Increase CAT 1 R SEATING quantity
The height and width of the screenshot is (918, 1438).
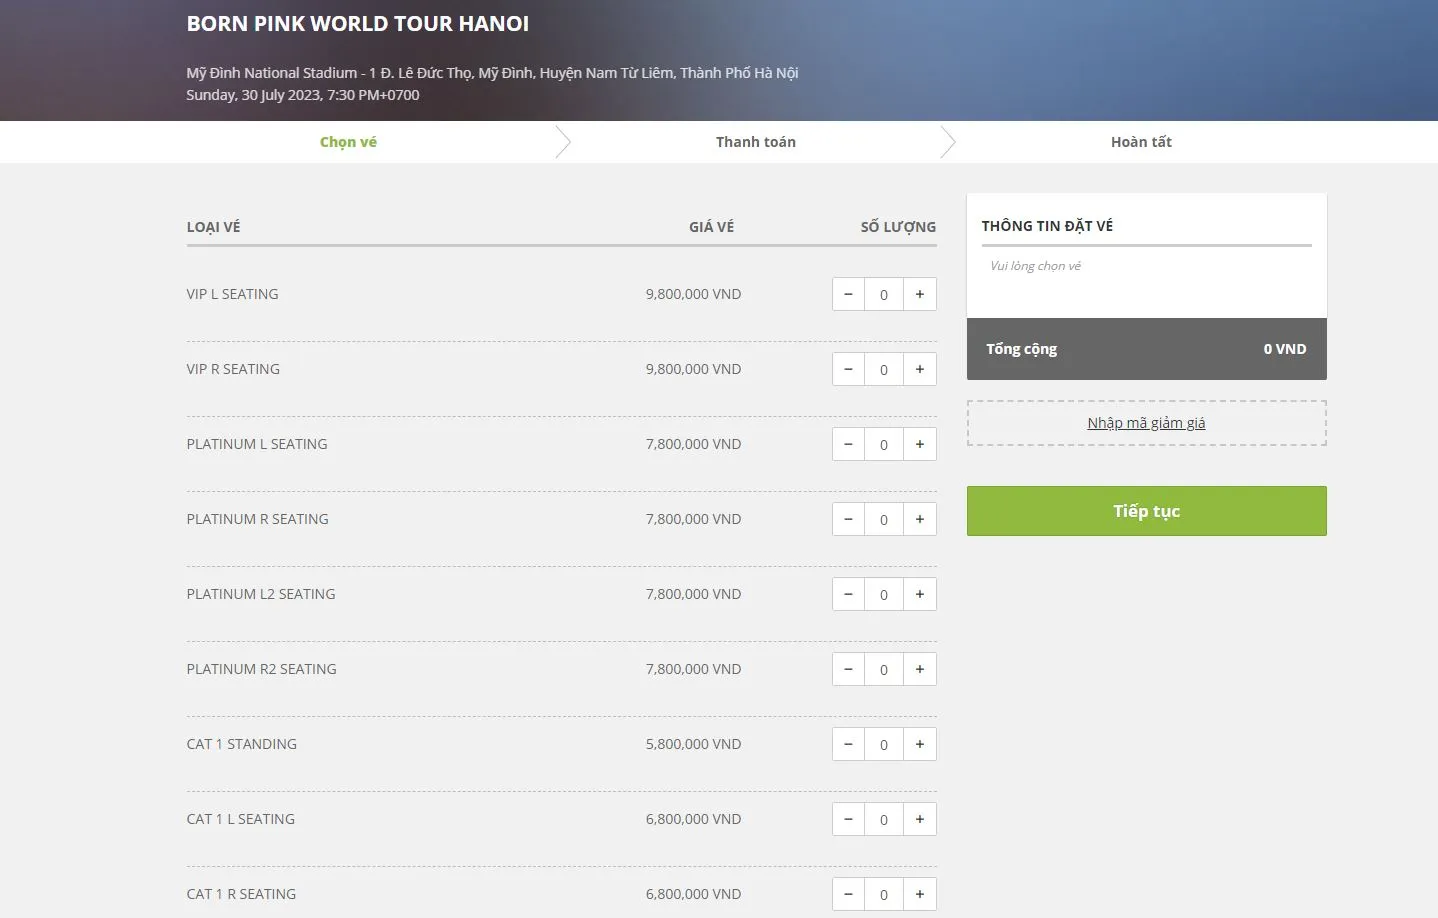[x=920, y=894]
